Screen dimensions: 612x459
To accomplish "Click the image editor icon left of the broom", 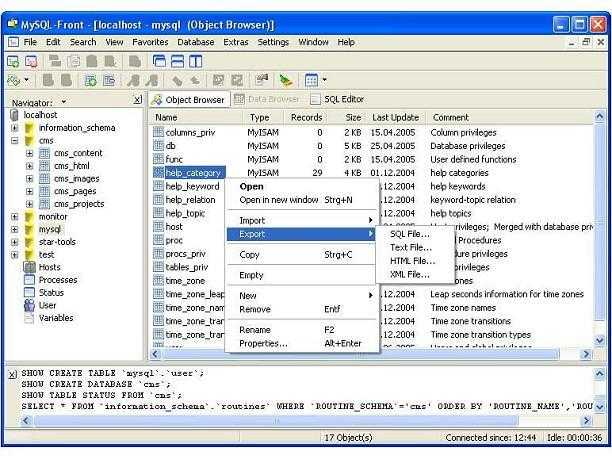I will [262, 80].
